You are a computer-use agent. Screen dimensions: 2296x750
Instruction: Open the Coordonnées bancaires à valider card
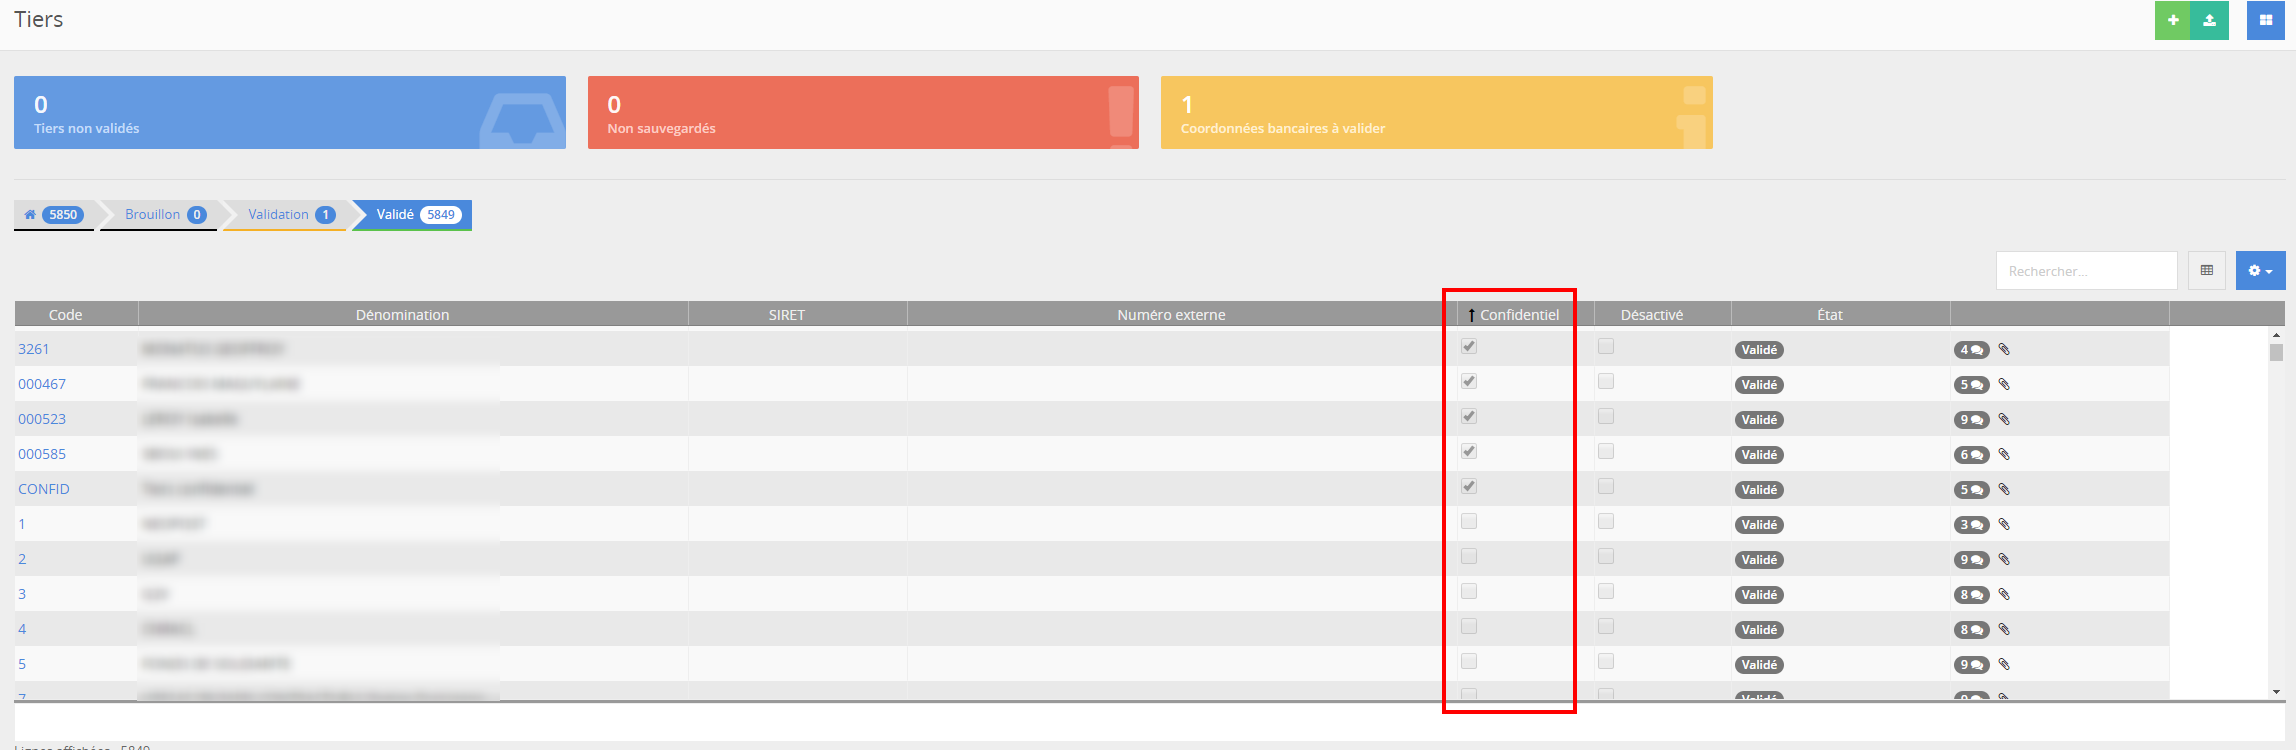click(1436, 113)
